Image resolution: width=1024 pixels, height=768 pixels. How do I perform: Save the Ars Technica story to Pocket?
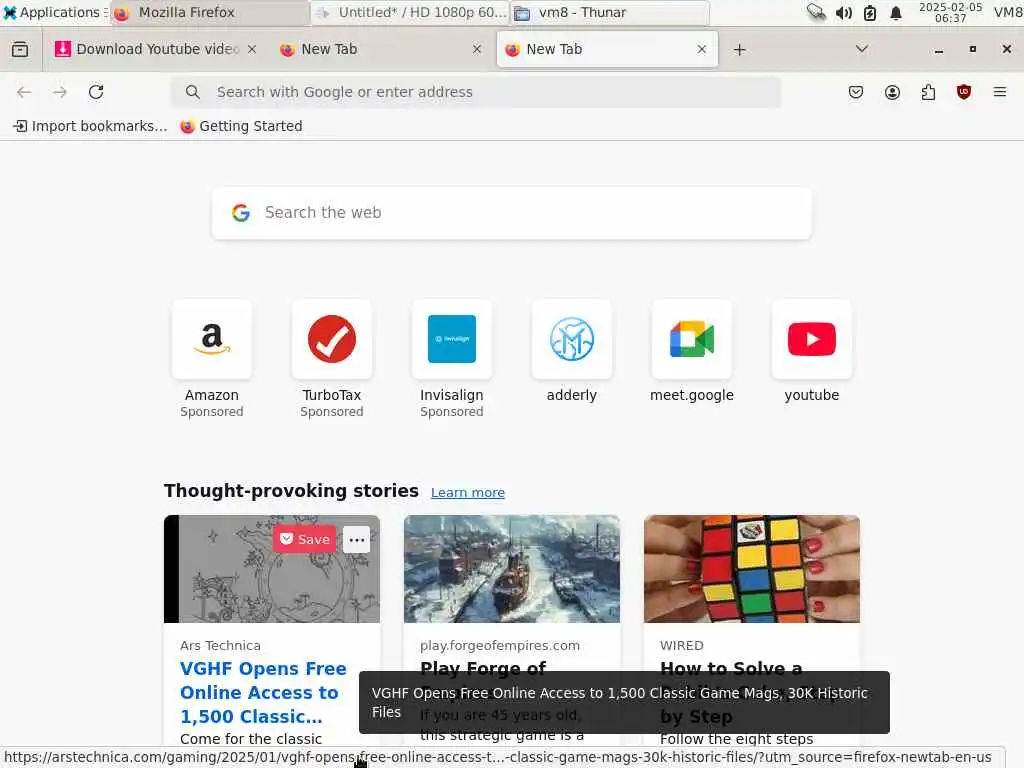304,539
